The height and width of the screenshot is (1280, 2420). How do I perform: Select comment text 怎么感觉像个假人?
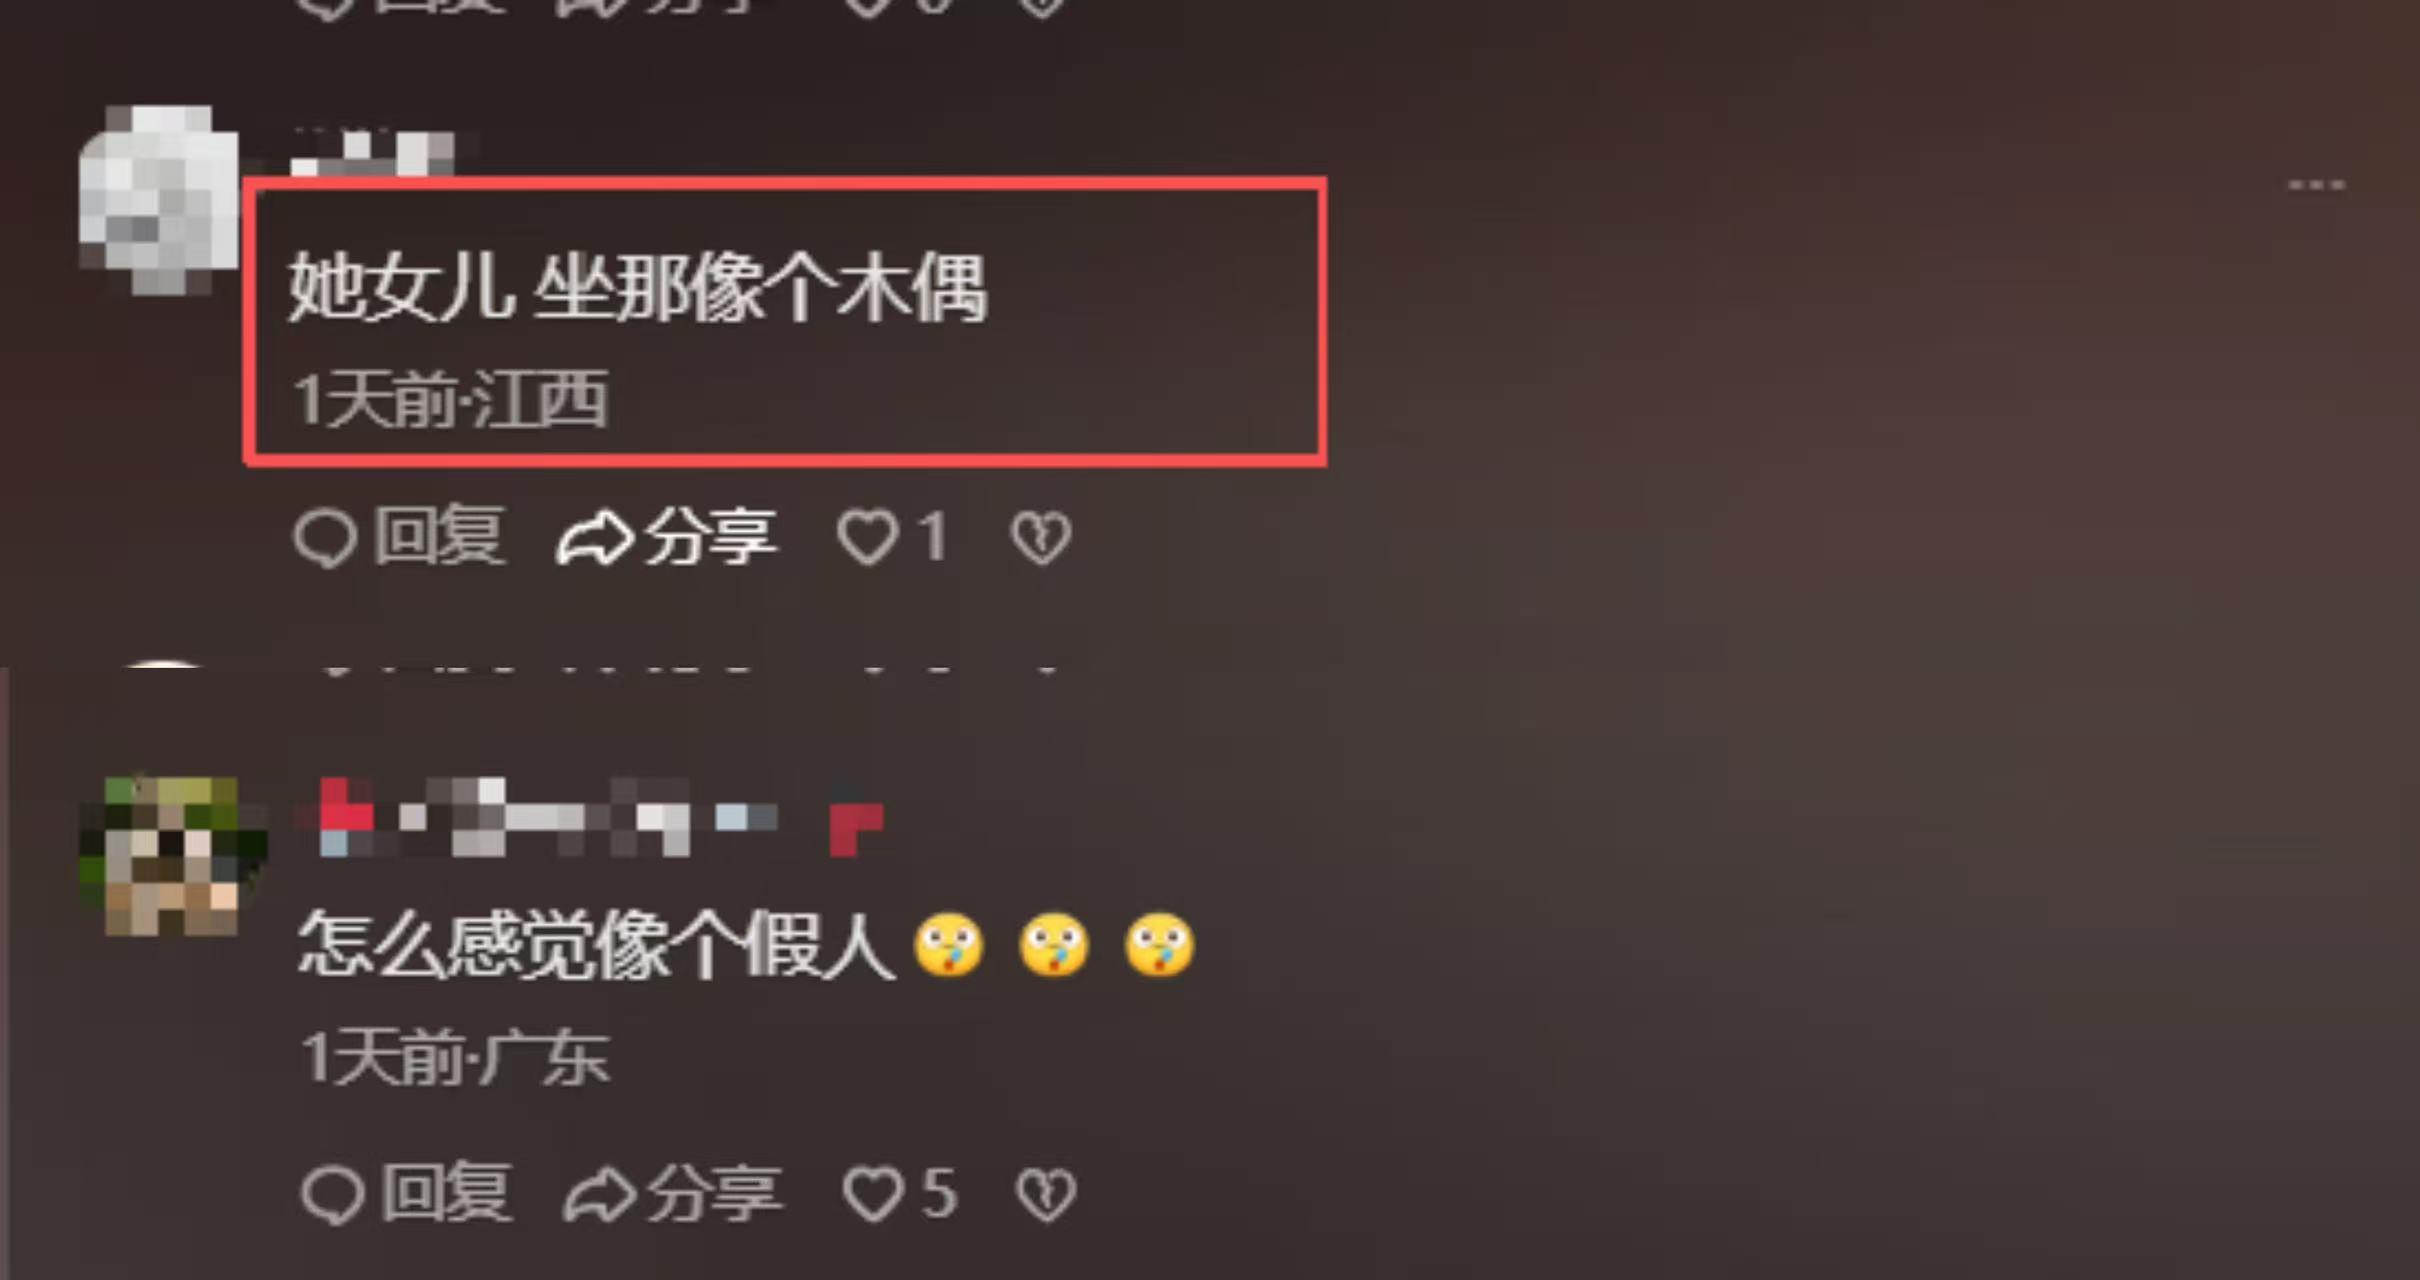coord(596,944)
